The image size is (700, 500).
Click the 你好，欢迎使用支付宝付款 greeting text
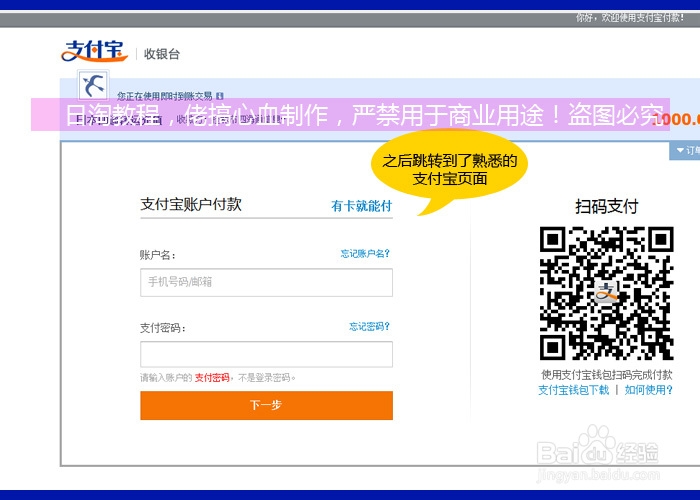(x=629, y=18)
